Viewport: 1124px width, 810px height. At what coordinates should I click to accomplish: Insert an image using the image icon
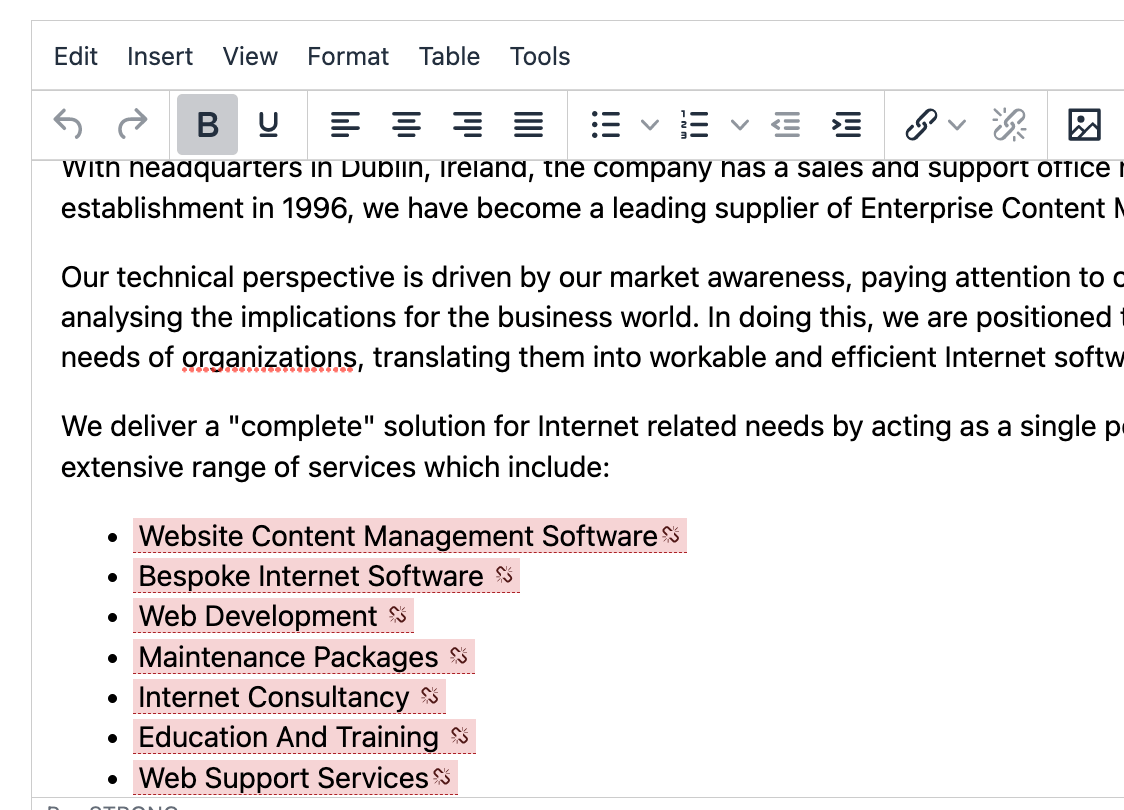pyautogui.click(x=1084, y=124)
